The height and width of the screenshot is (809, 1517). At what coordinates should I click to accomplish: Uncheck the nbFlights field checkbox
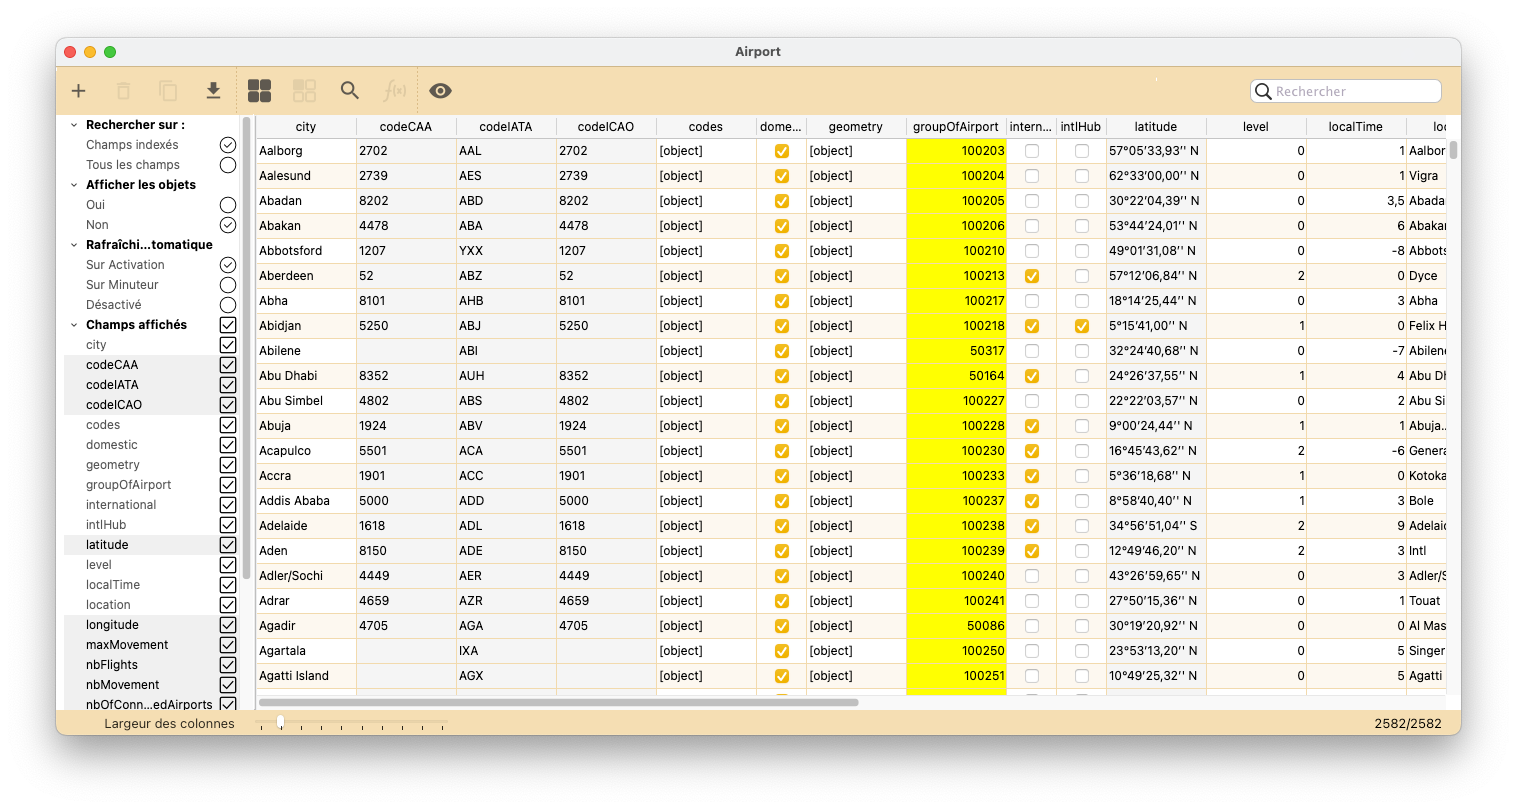coord(228,665)
